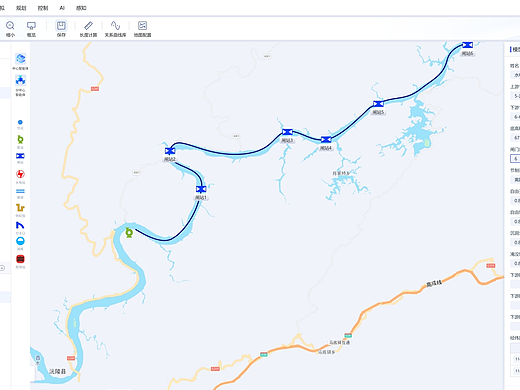Open the 规划 menu
The image size is (520, 390).
[21, 8]
